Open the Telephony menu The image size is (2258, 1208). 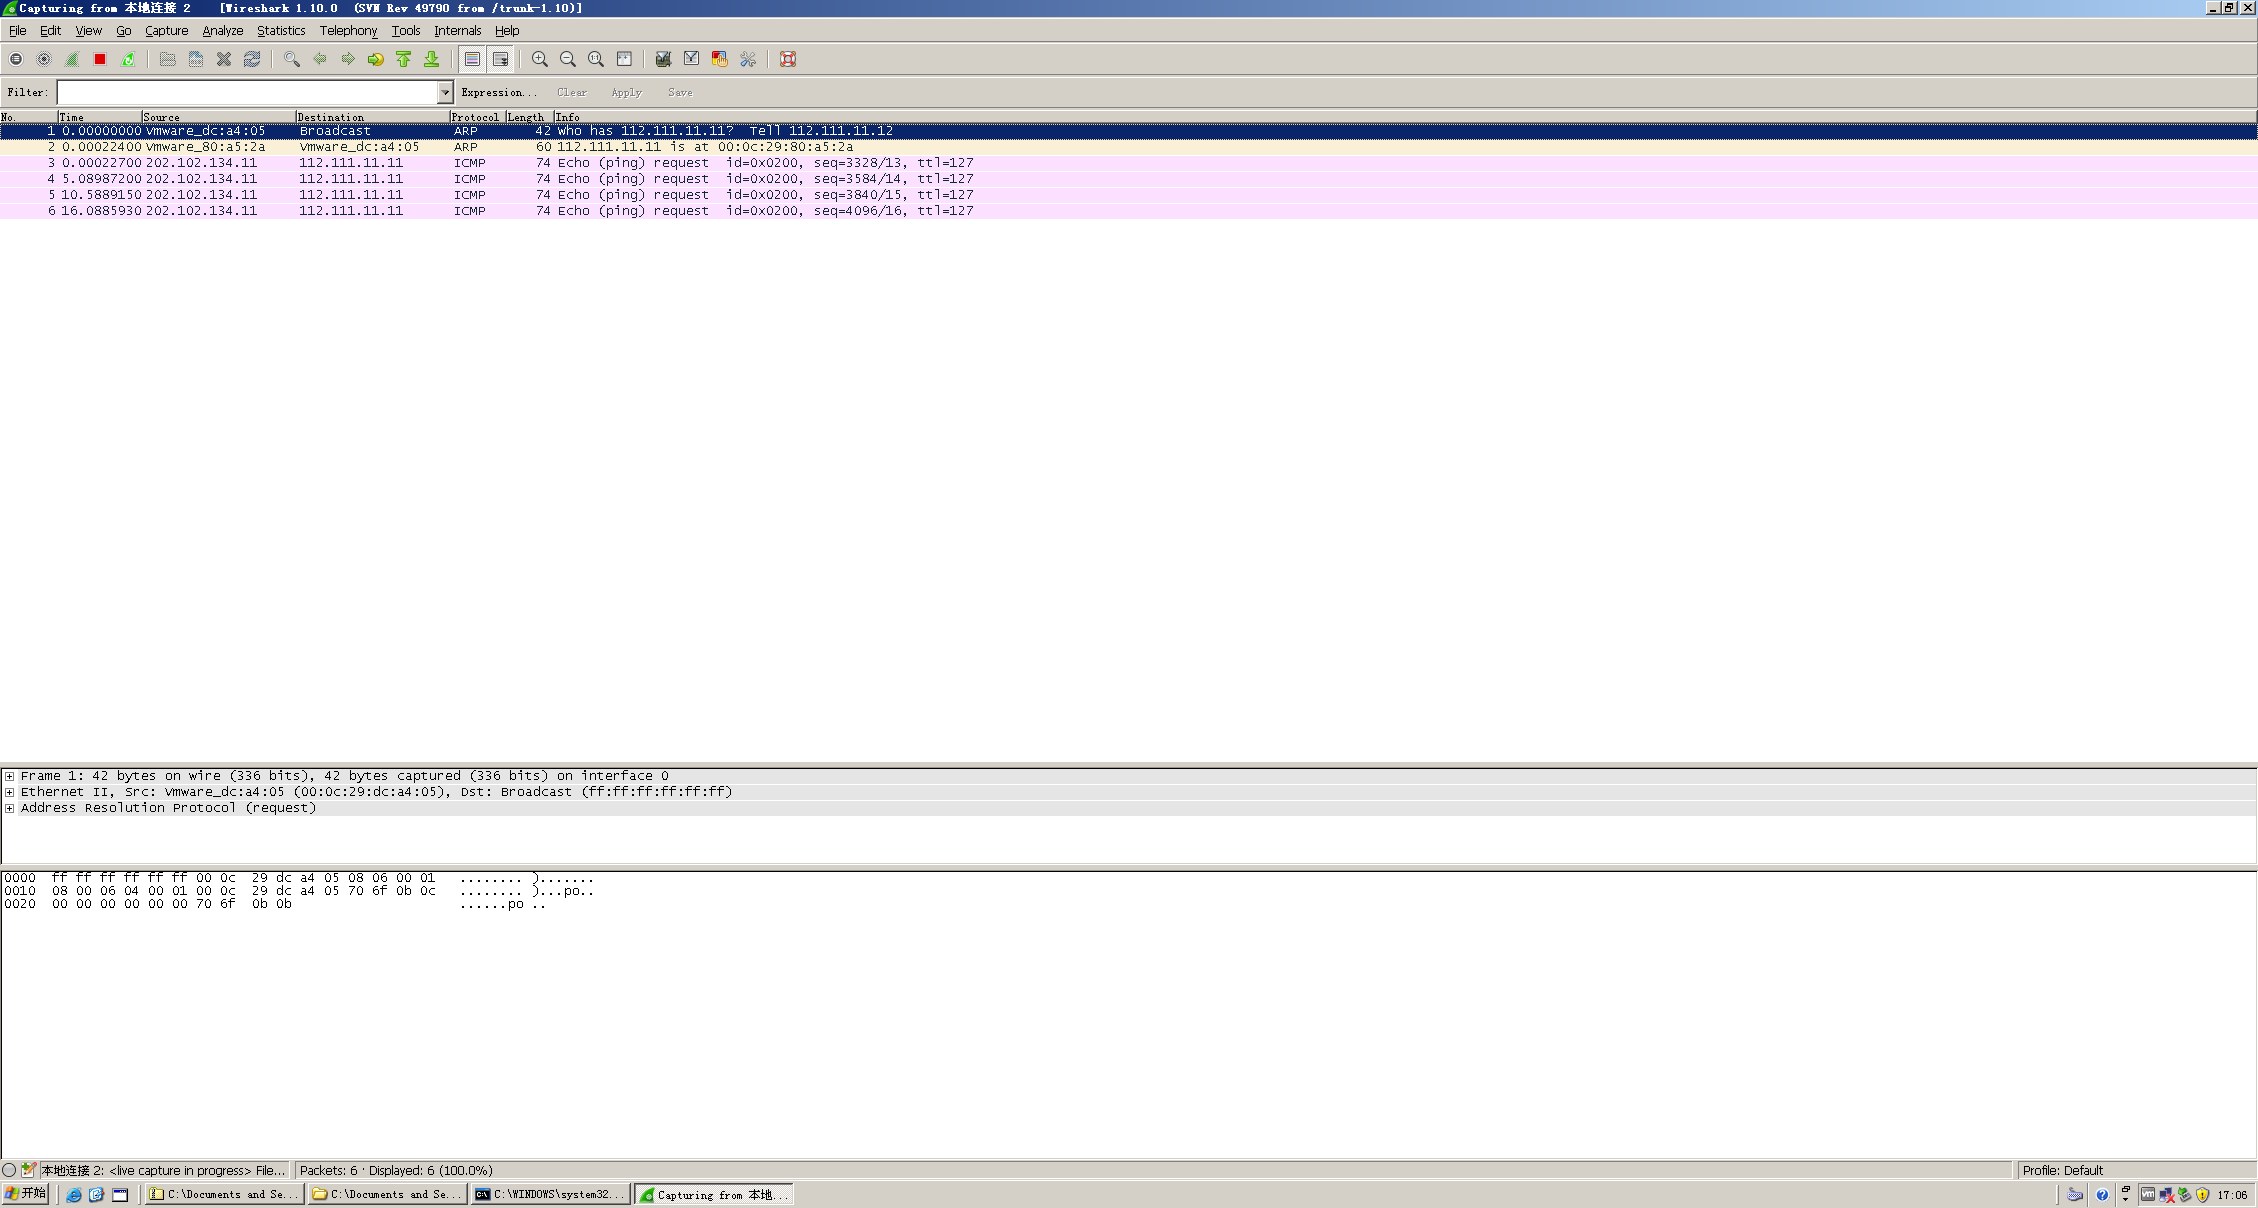pos(348,31)
